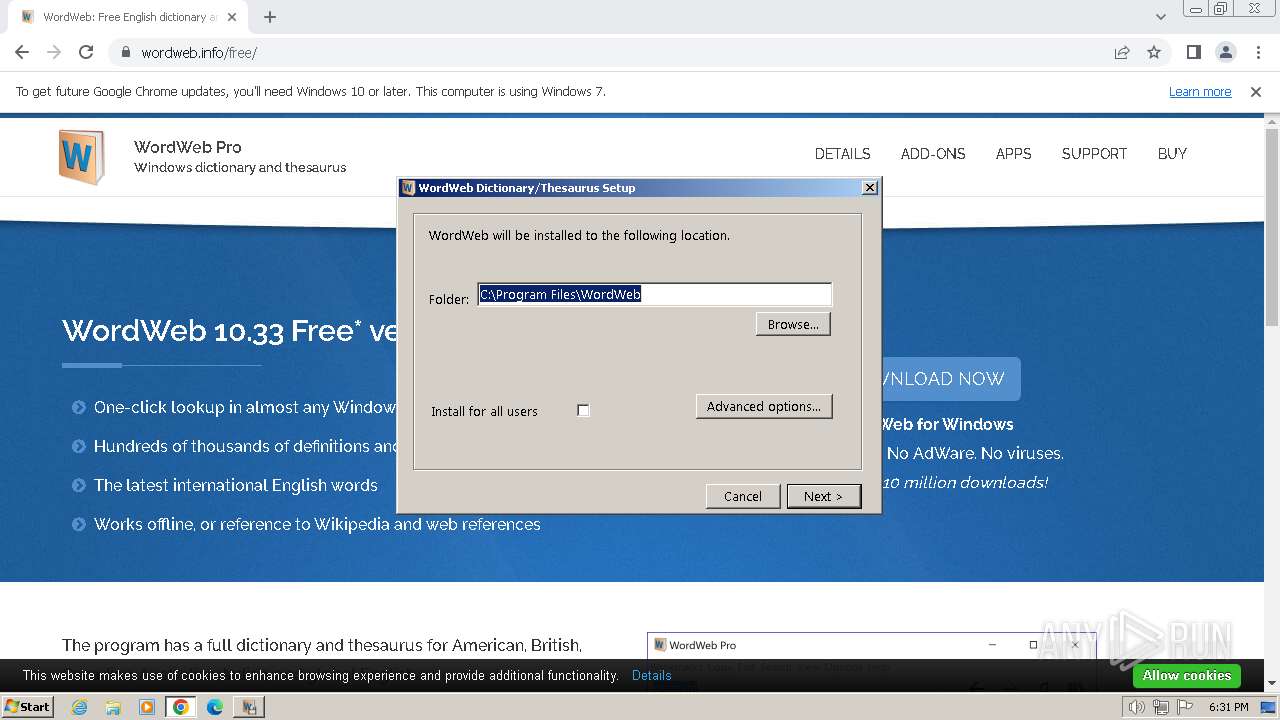Cancel the WordWeb setup
Screen dimensions: 1280x720
tap(743, 496)
